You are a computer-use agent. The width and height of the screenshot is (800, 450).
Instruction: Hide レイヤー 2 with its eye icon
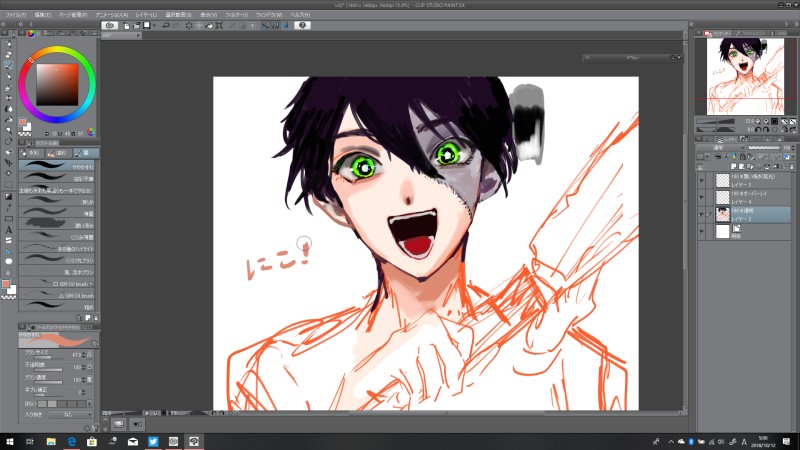coord(702,214)
